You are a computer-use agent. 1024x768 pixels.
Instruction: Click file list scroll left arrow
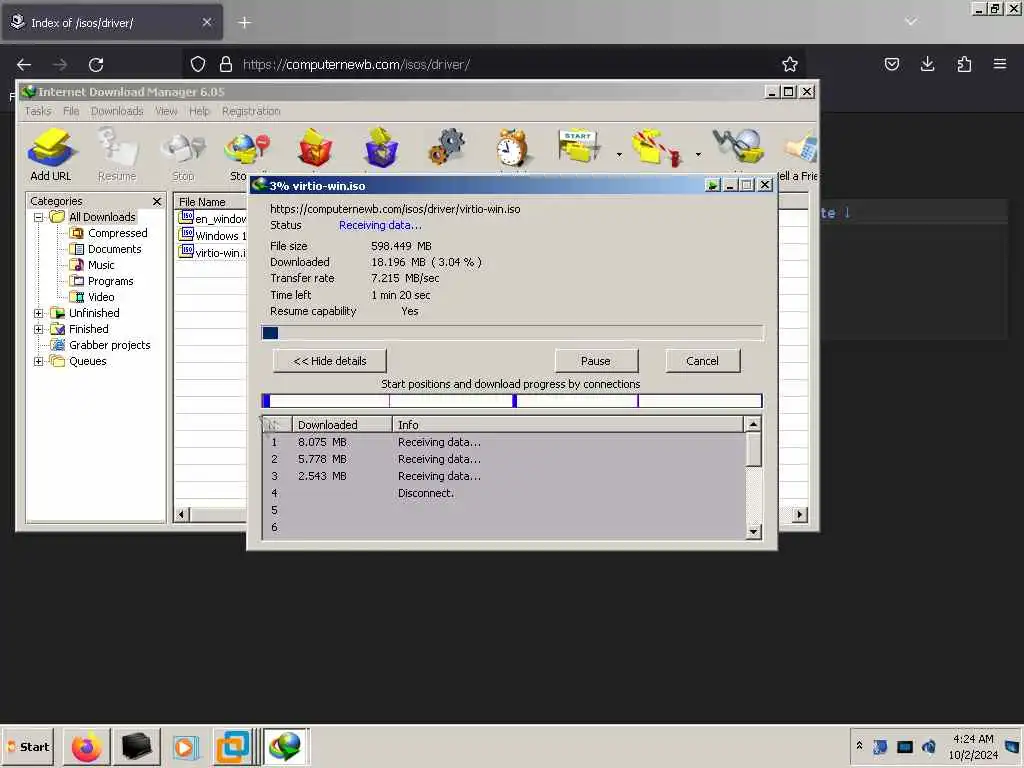coord(182,515)
